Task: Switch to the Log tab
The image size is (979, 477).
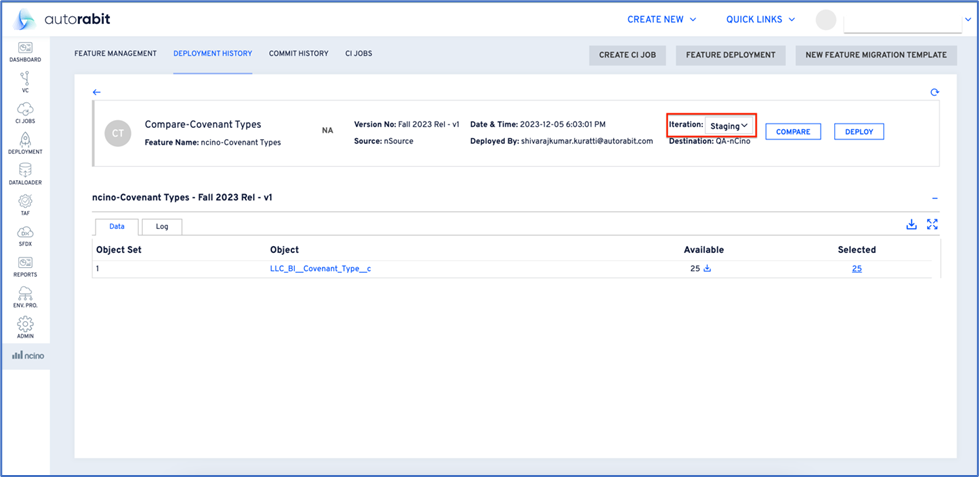Action: (x=162, y=226)
